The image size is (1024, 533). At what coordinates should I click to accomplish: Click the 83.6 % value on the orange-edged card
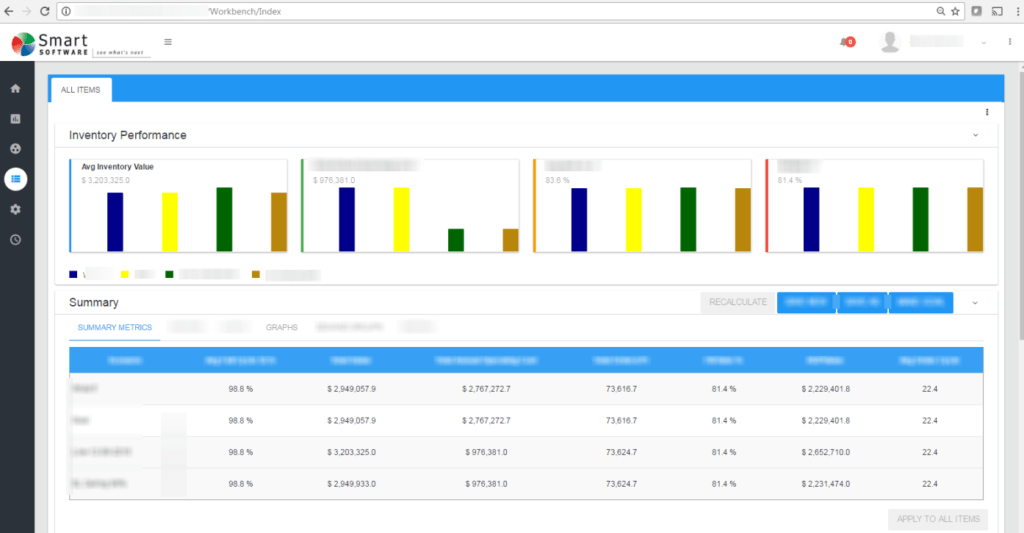(x=557, y=180)
